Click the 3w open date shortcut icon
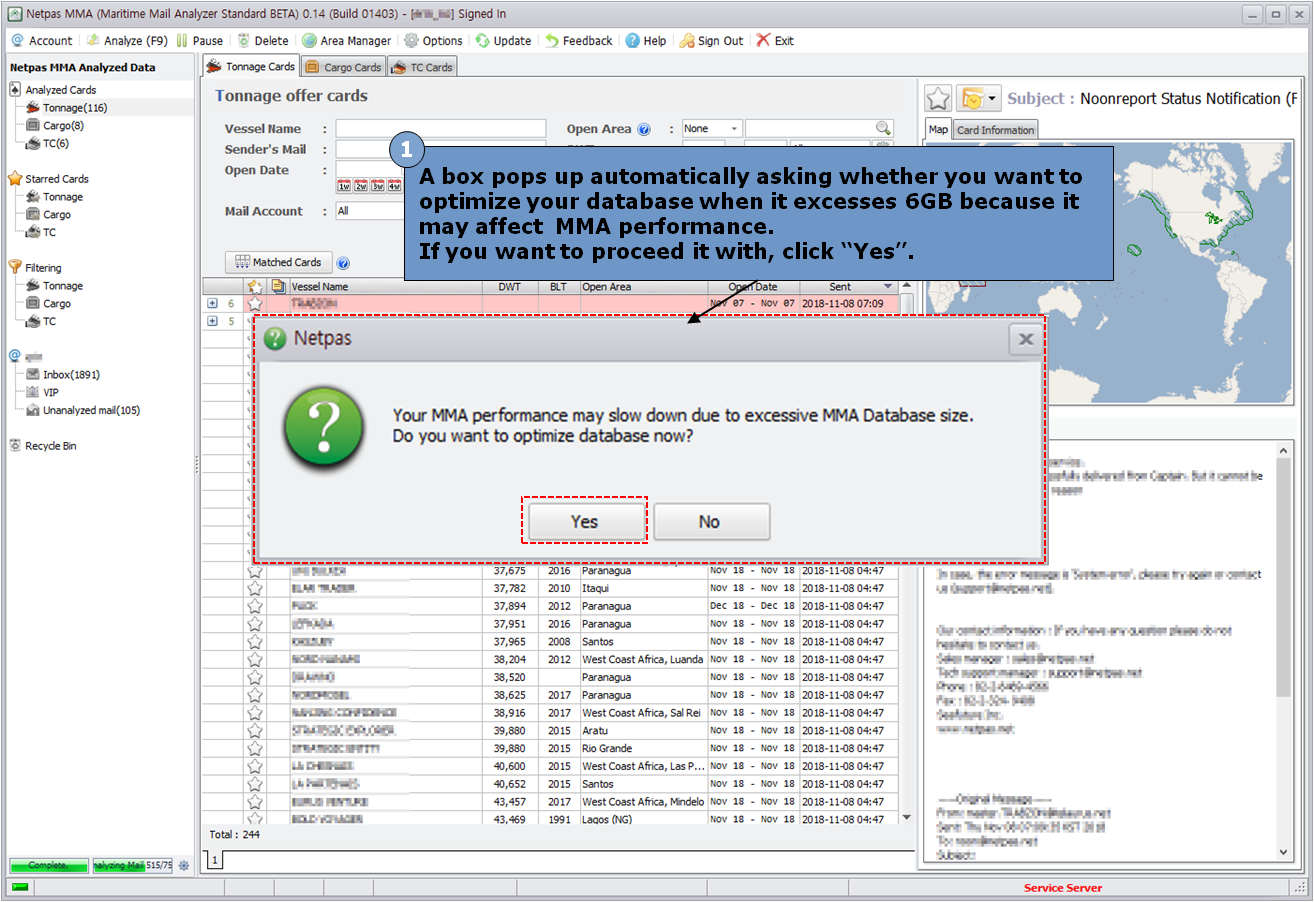Viewport: 1314px width, 902px height. 378,186
